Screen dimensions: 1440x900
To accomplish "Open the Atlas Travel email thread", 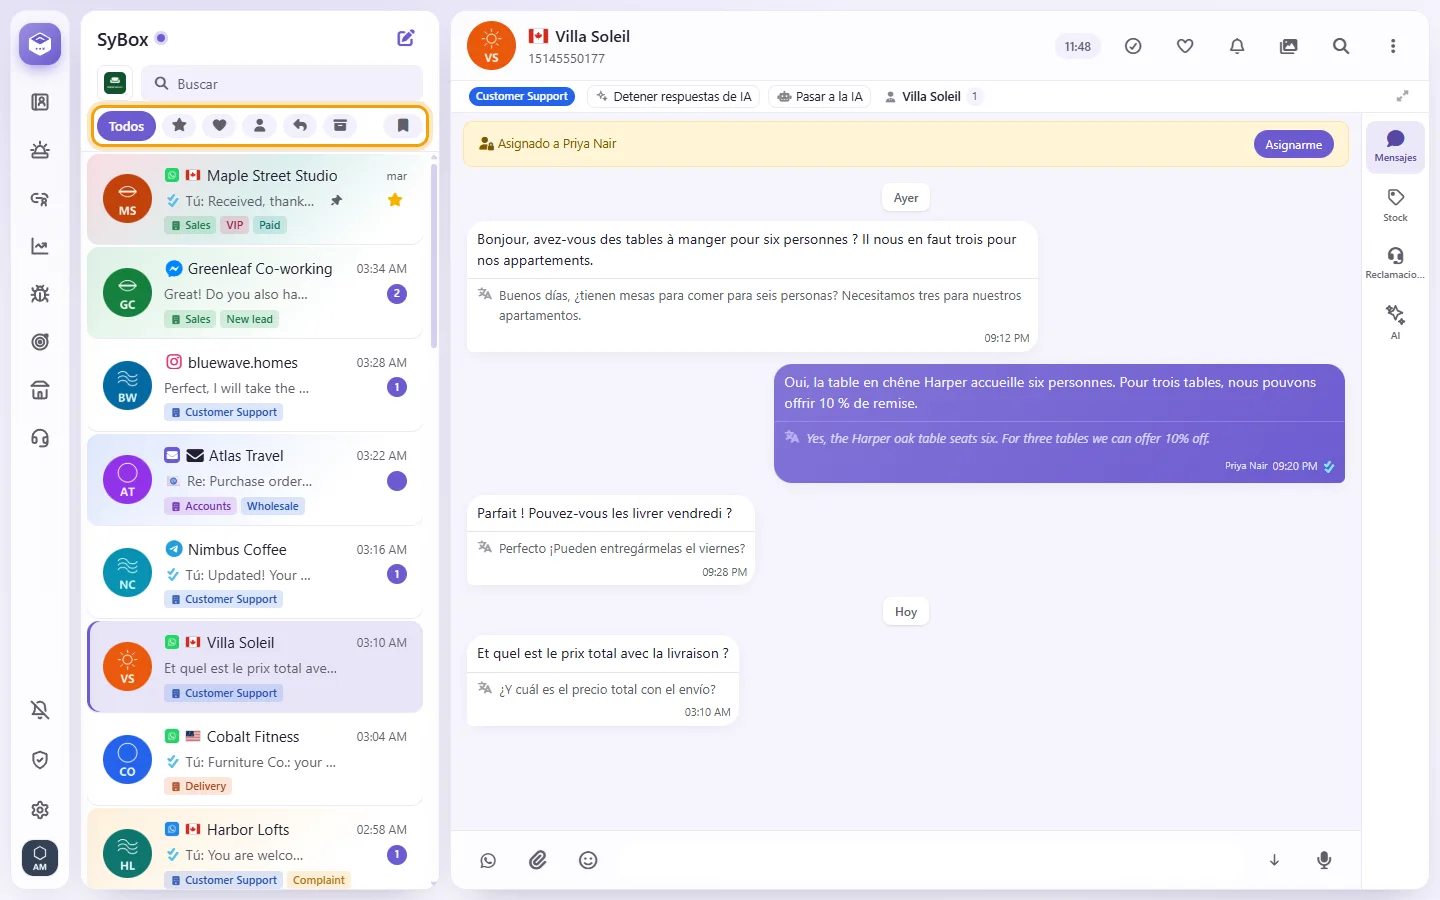I will point(255,480).
